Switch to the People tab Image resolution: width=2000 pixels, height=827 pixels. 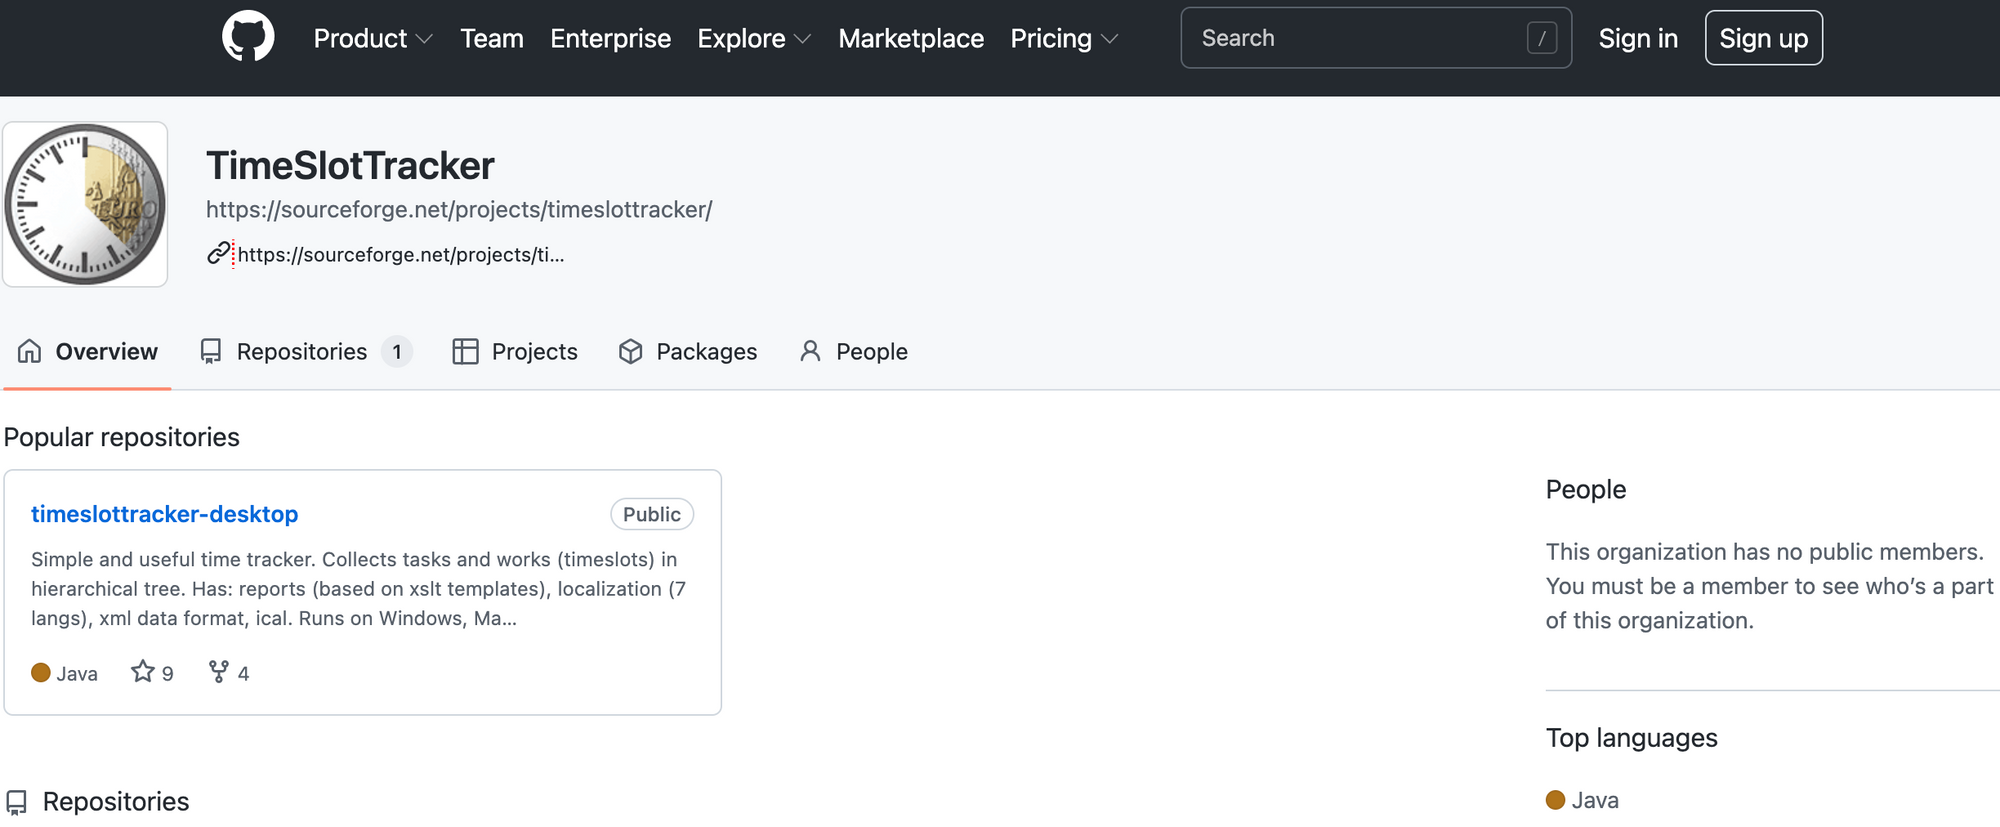[x=853, y=351]
